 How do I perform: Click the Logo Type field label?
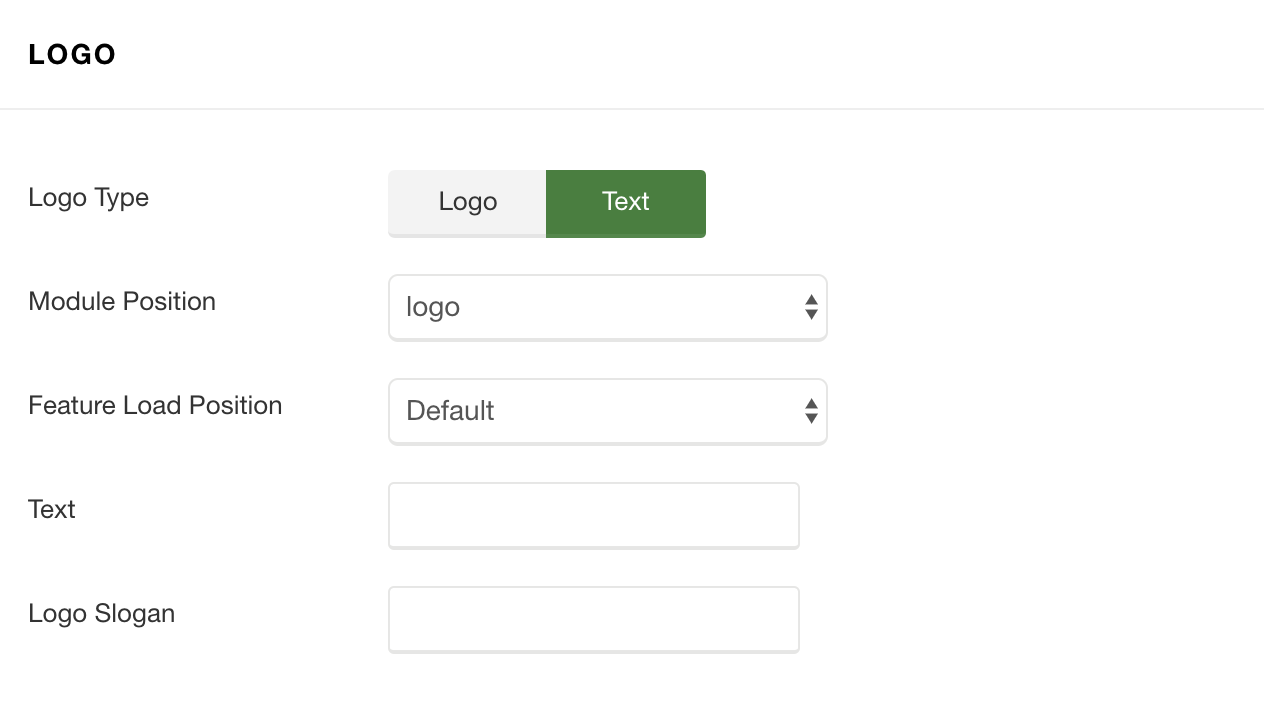tap(89, 198)
